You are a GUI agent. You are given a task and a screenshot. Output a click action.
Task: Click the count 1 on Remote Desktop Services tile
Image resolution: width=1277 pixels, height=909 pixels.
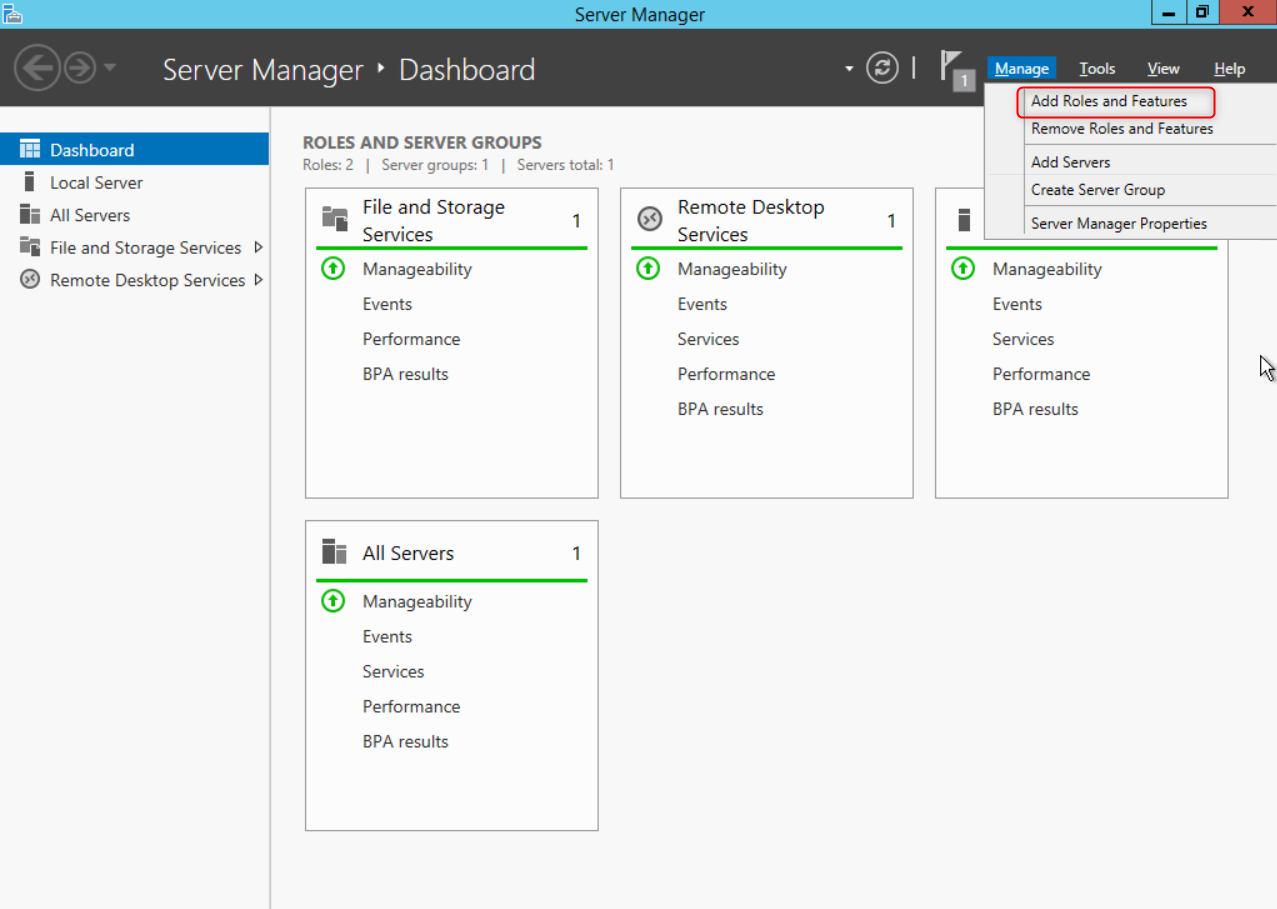pos(891,221)
